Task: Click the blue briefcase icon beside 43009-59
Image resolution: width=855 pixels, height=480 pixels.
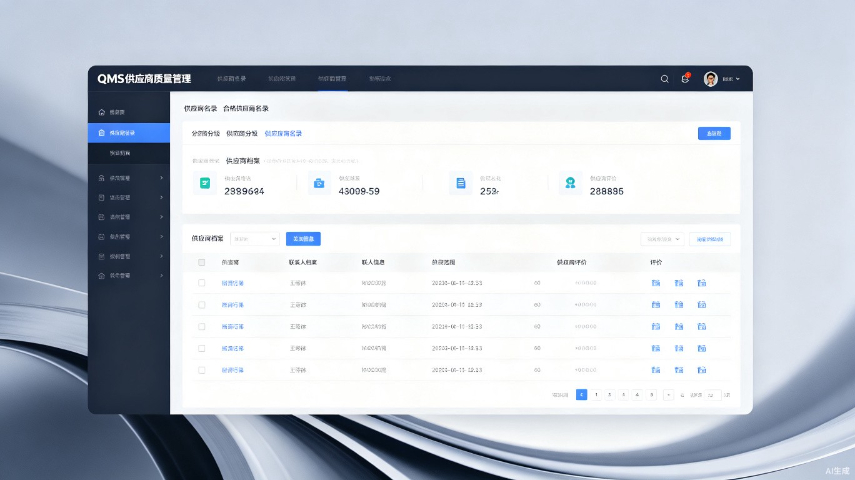Action: coord(319,183)
